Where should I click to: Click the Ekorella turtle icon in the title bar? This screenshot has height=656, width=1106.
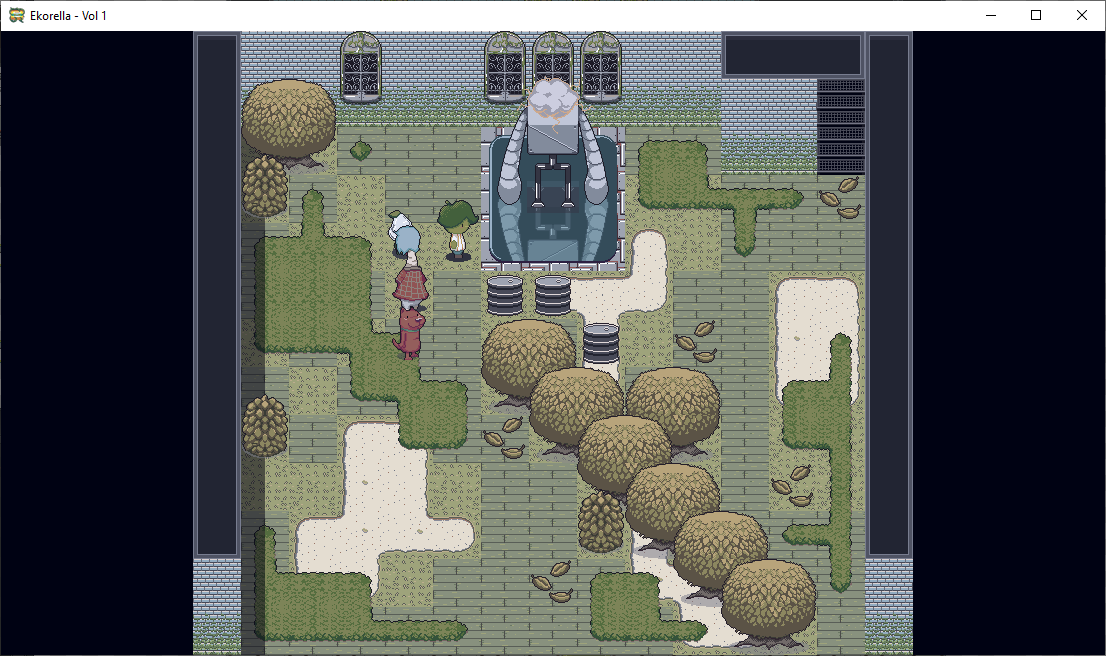[x=14, y=15]
